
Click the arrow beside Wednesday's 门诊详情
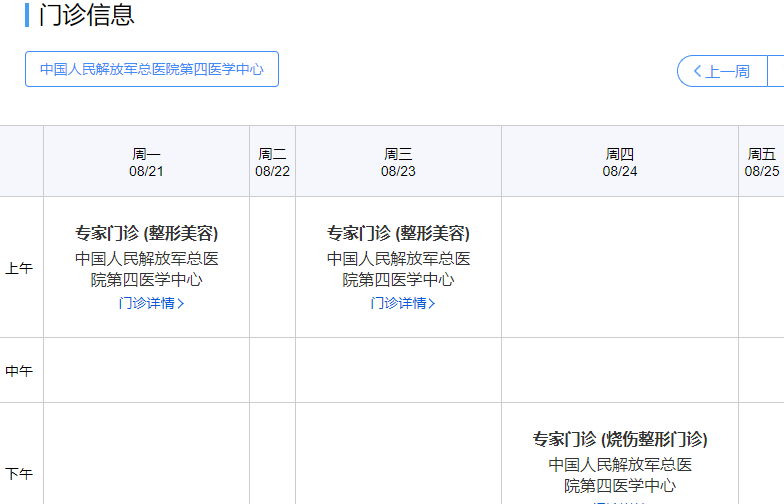(432, 304)
